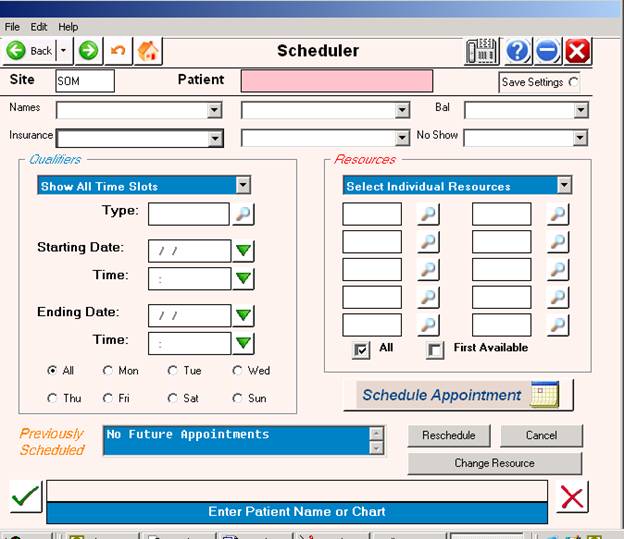
Task: Click the Schedule Appointment button
Action: [458, 395]
